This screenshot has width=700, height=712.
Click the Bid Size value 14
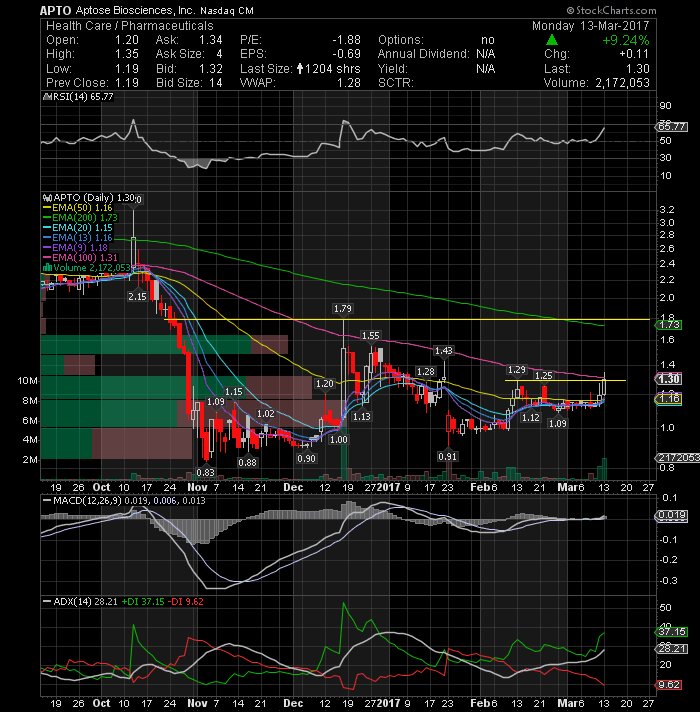pos(216,83)
